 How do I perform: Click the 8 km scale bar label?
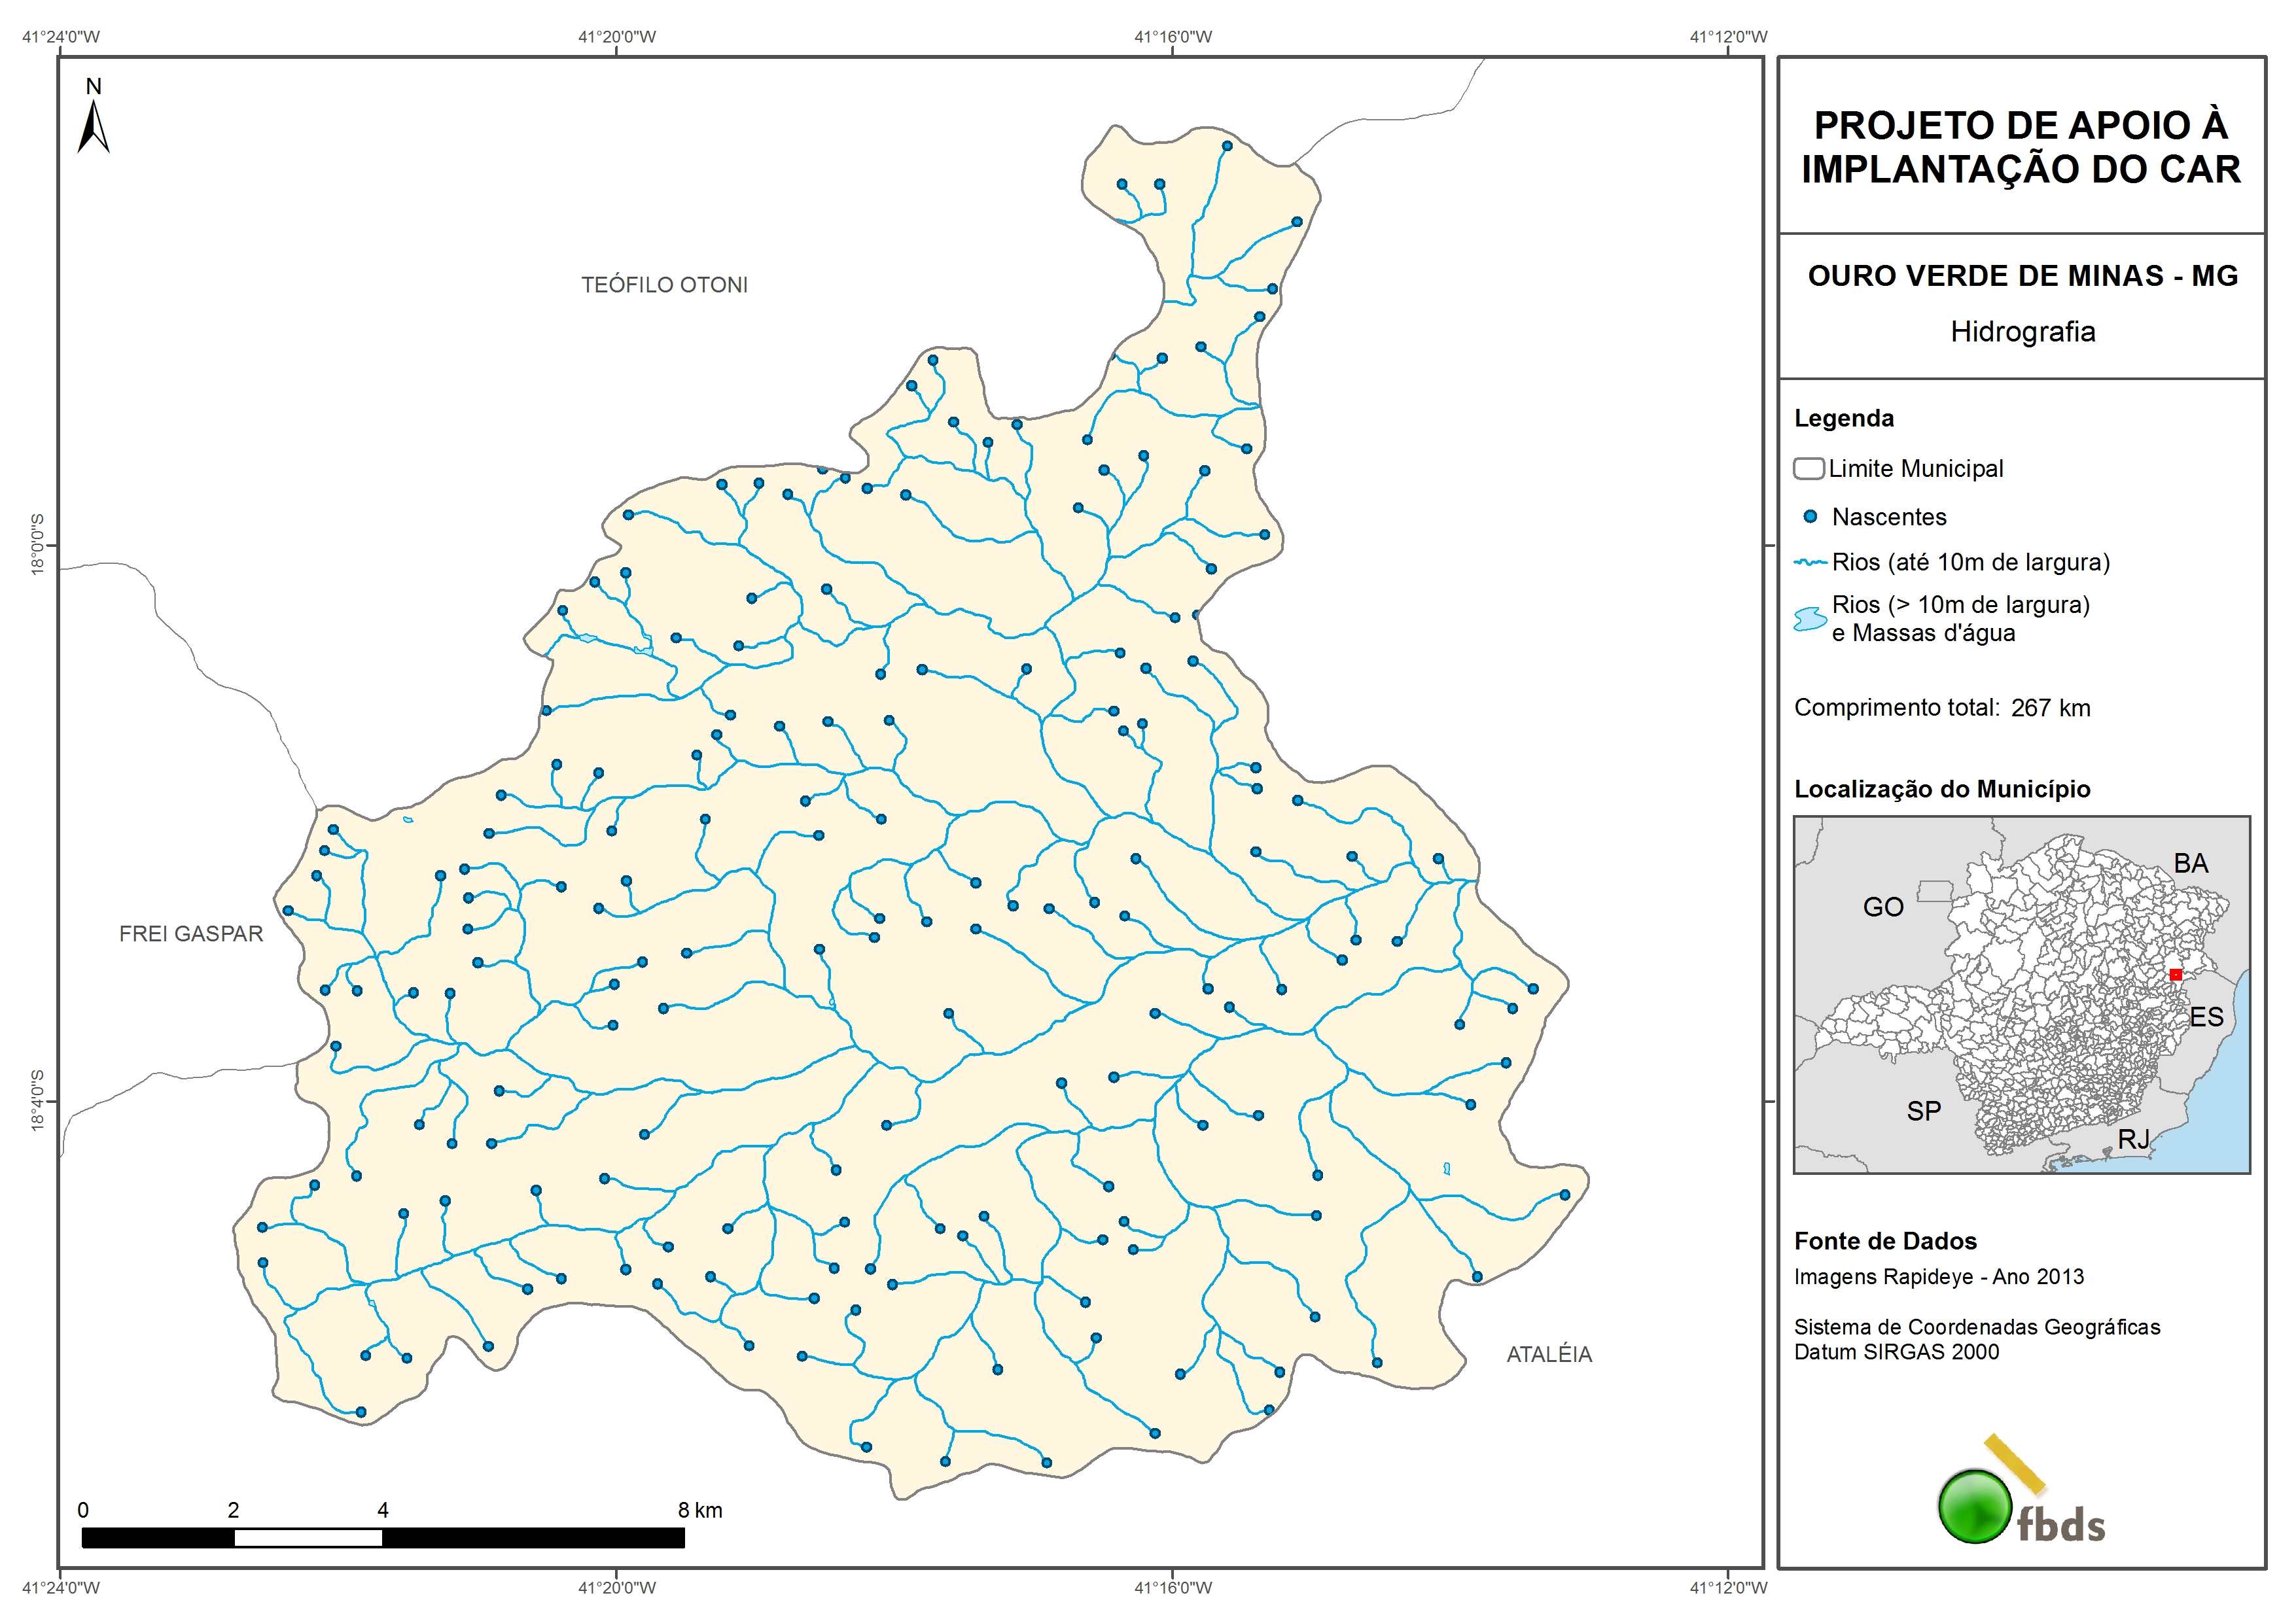tap(699, 1510)
